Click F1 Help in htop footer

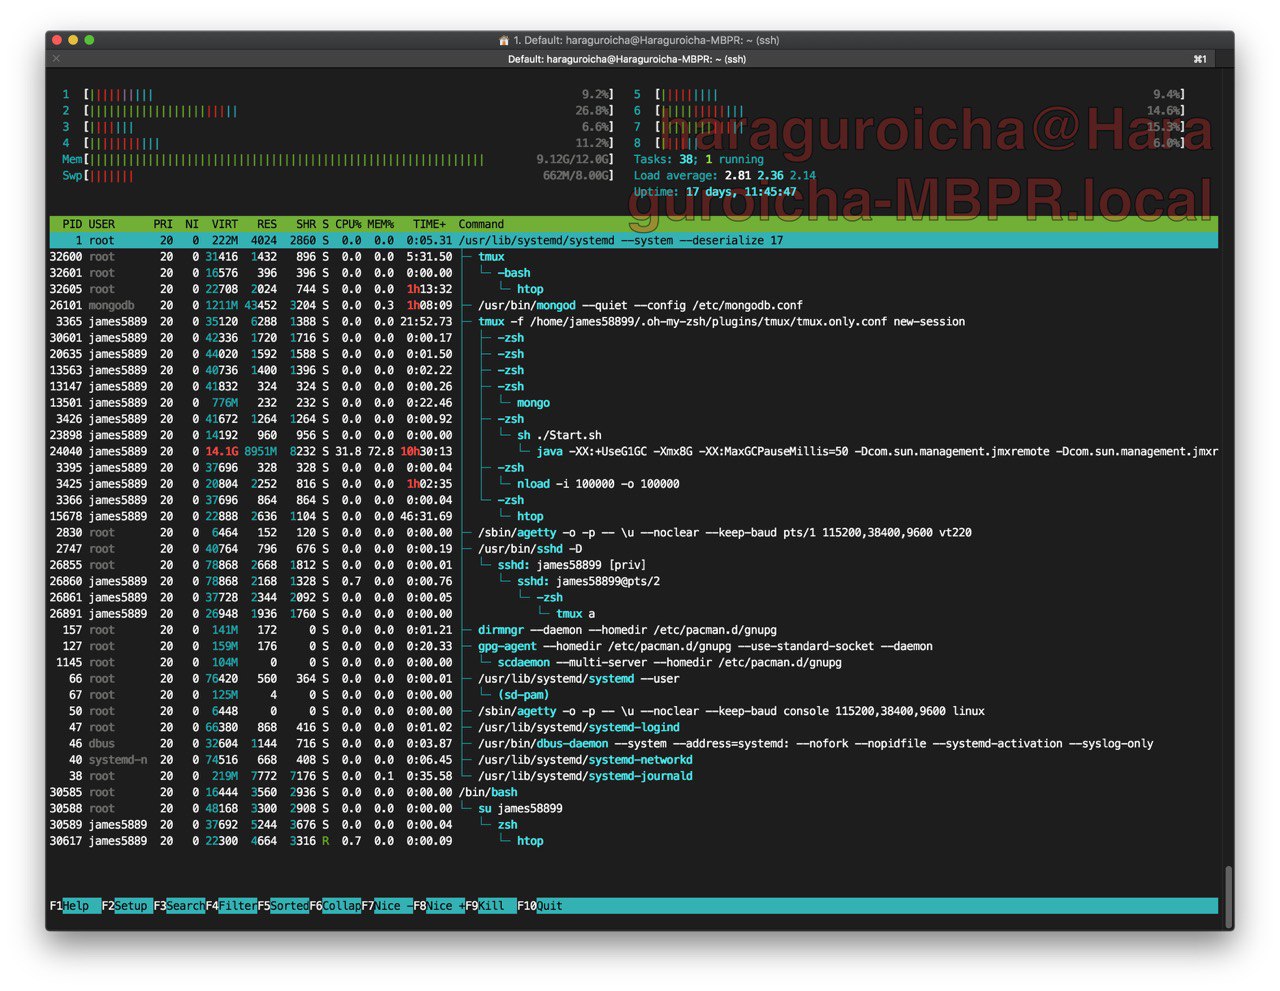(75, 906)
